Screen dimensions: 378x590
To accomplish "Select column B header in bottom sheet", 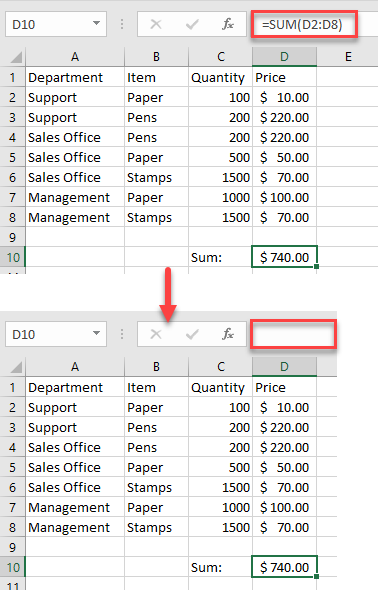I will [156, 367].
